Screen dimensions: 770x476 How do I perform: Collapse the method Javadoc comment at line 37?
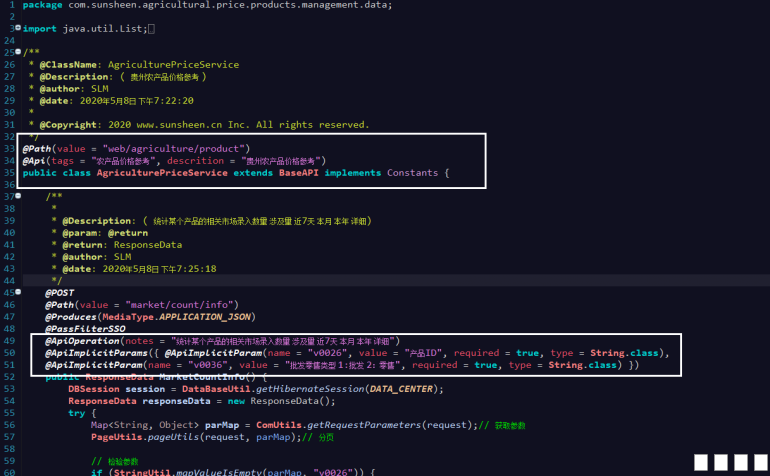tap(18, 197)
